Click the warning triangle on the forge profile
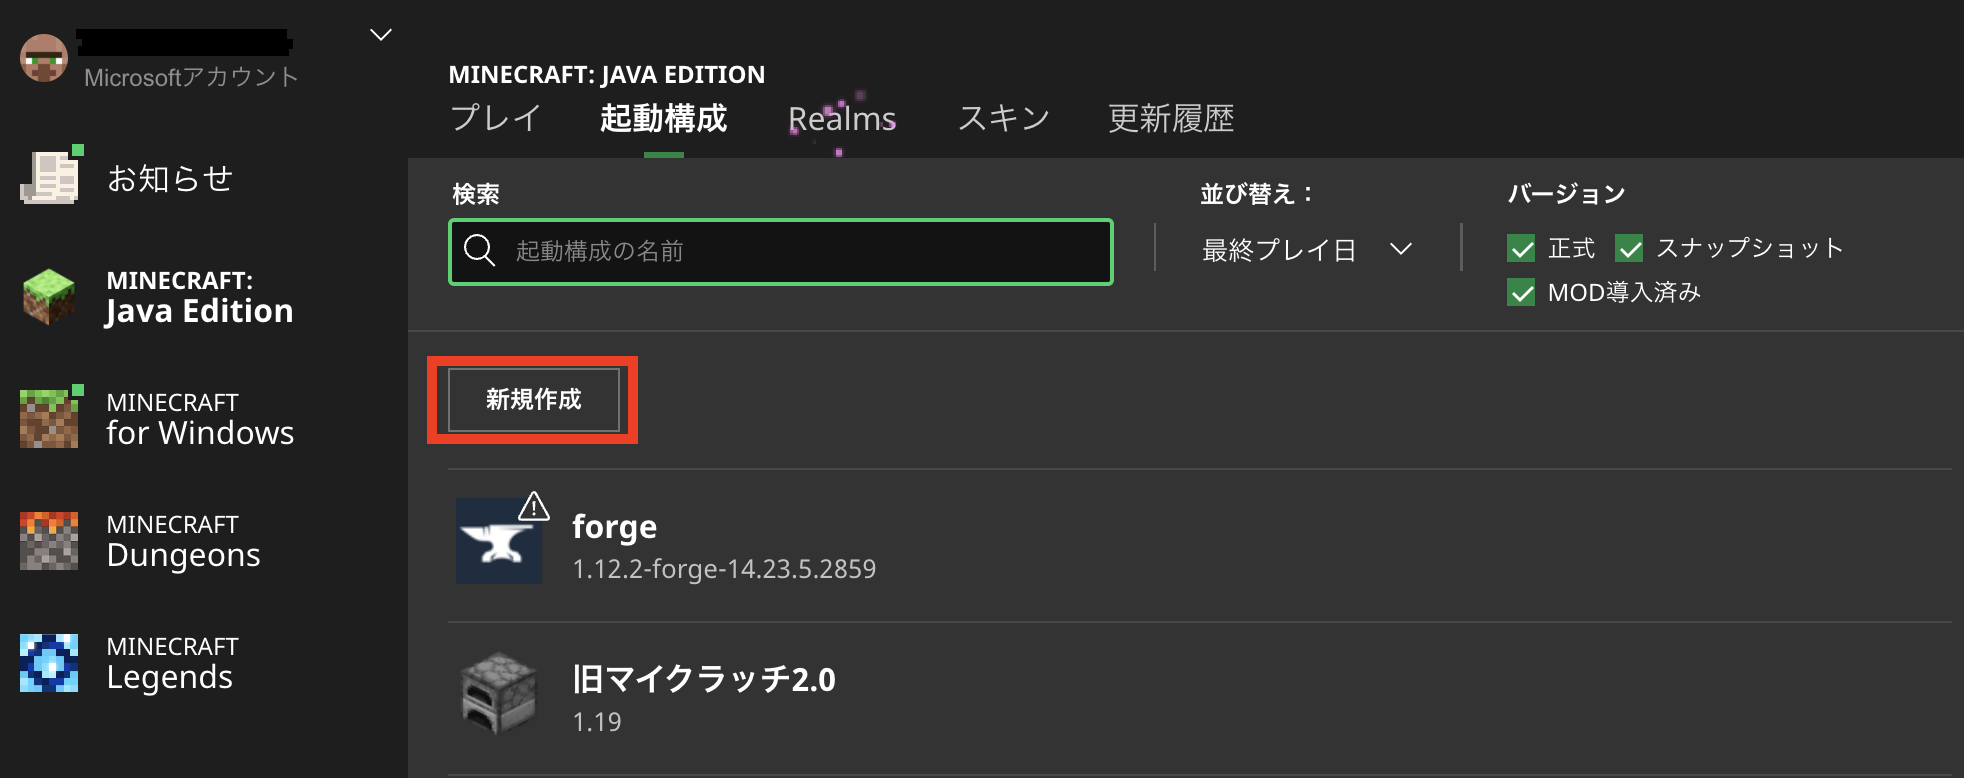The width and height of the screenshot is (1964, 778). [x=533, y=508]
